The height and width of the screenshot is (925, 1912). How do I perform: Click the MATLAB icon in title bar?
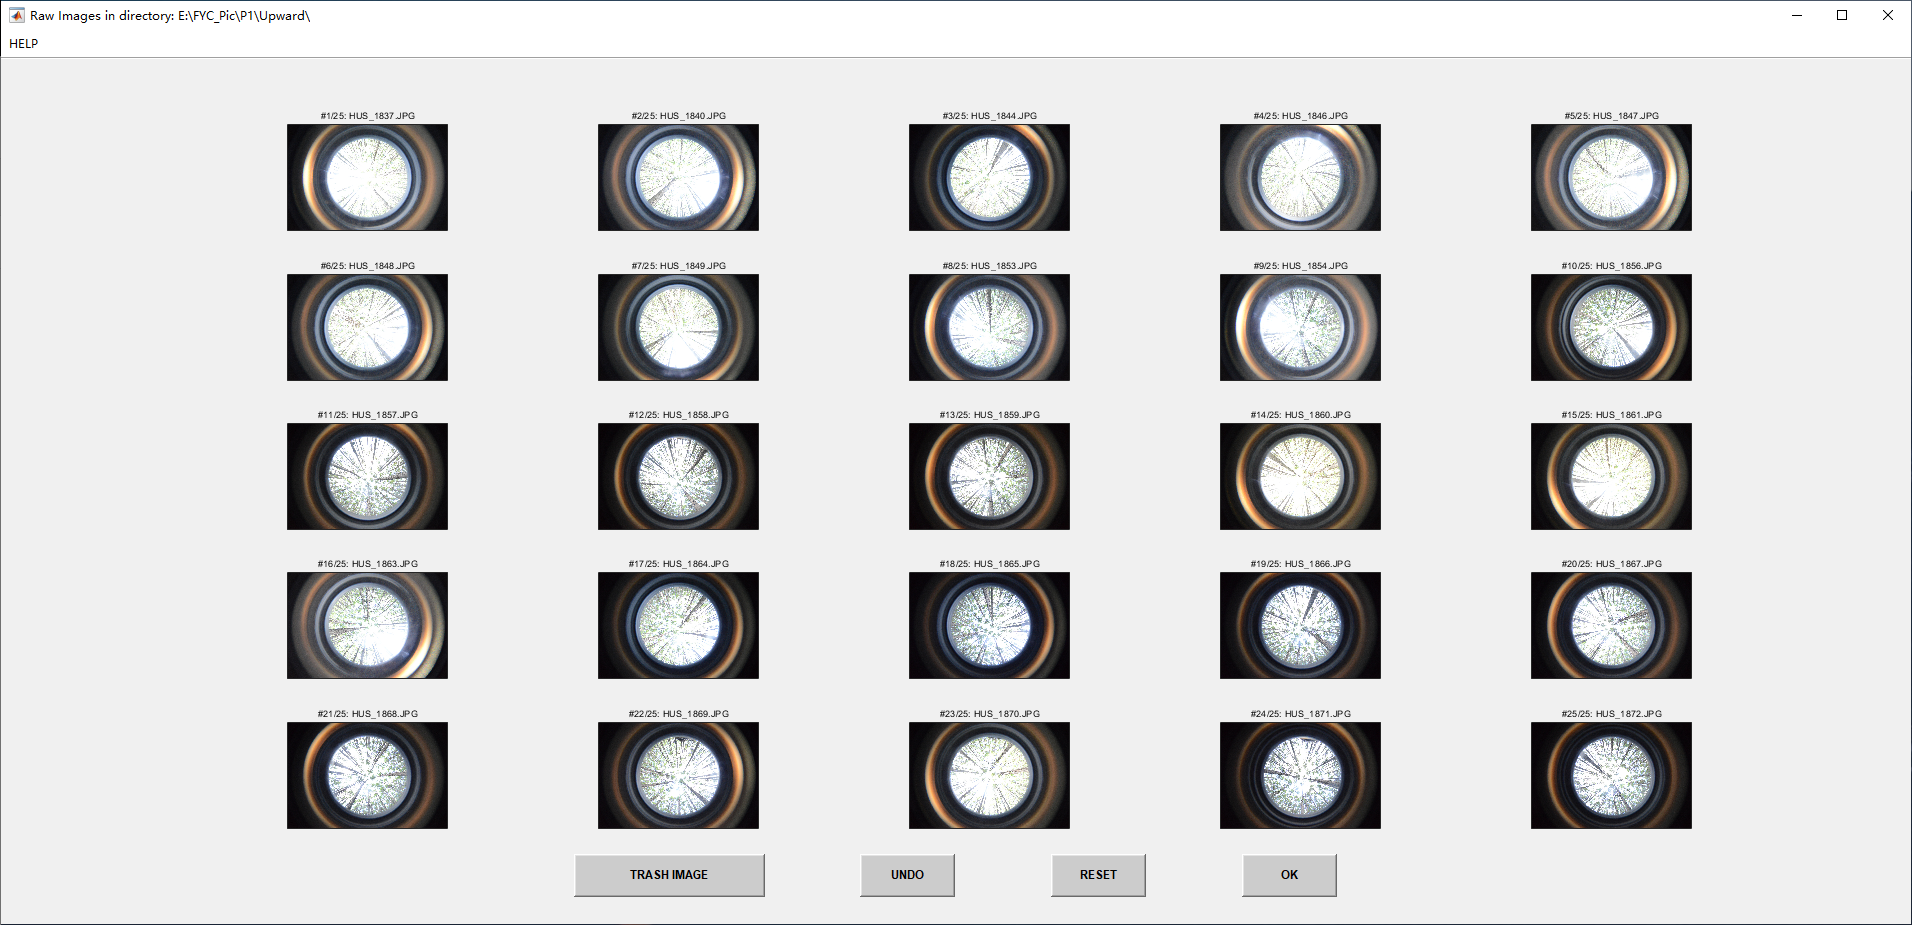point(17,15)
